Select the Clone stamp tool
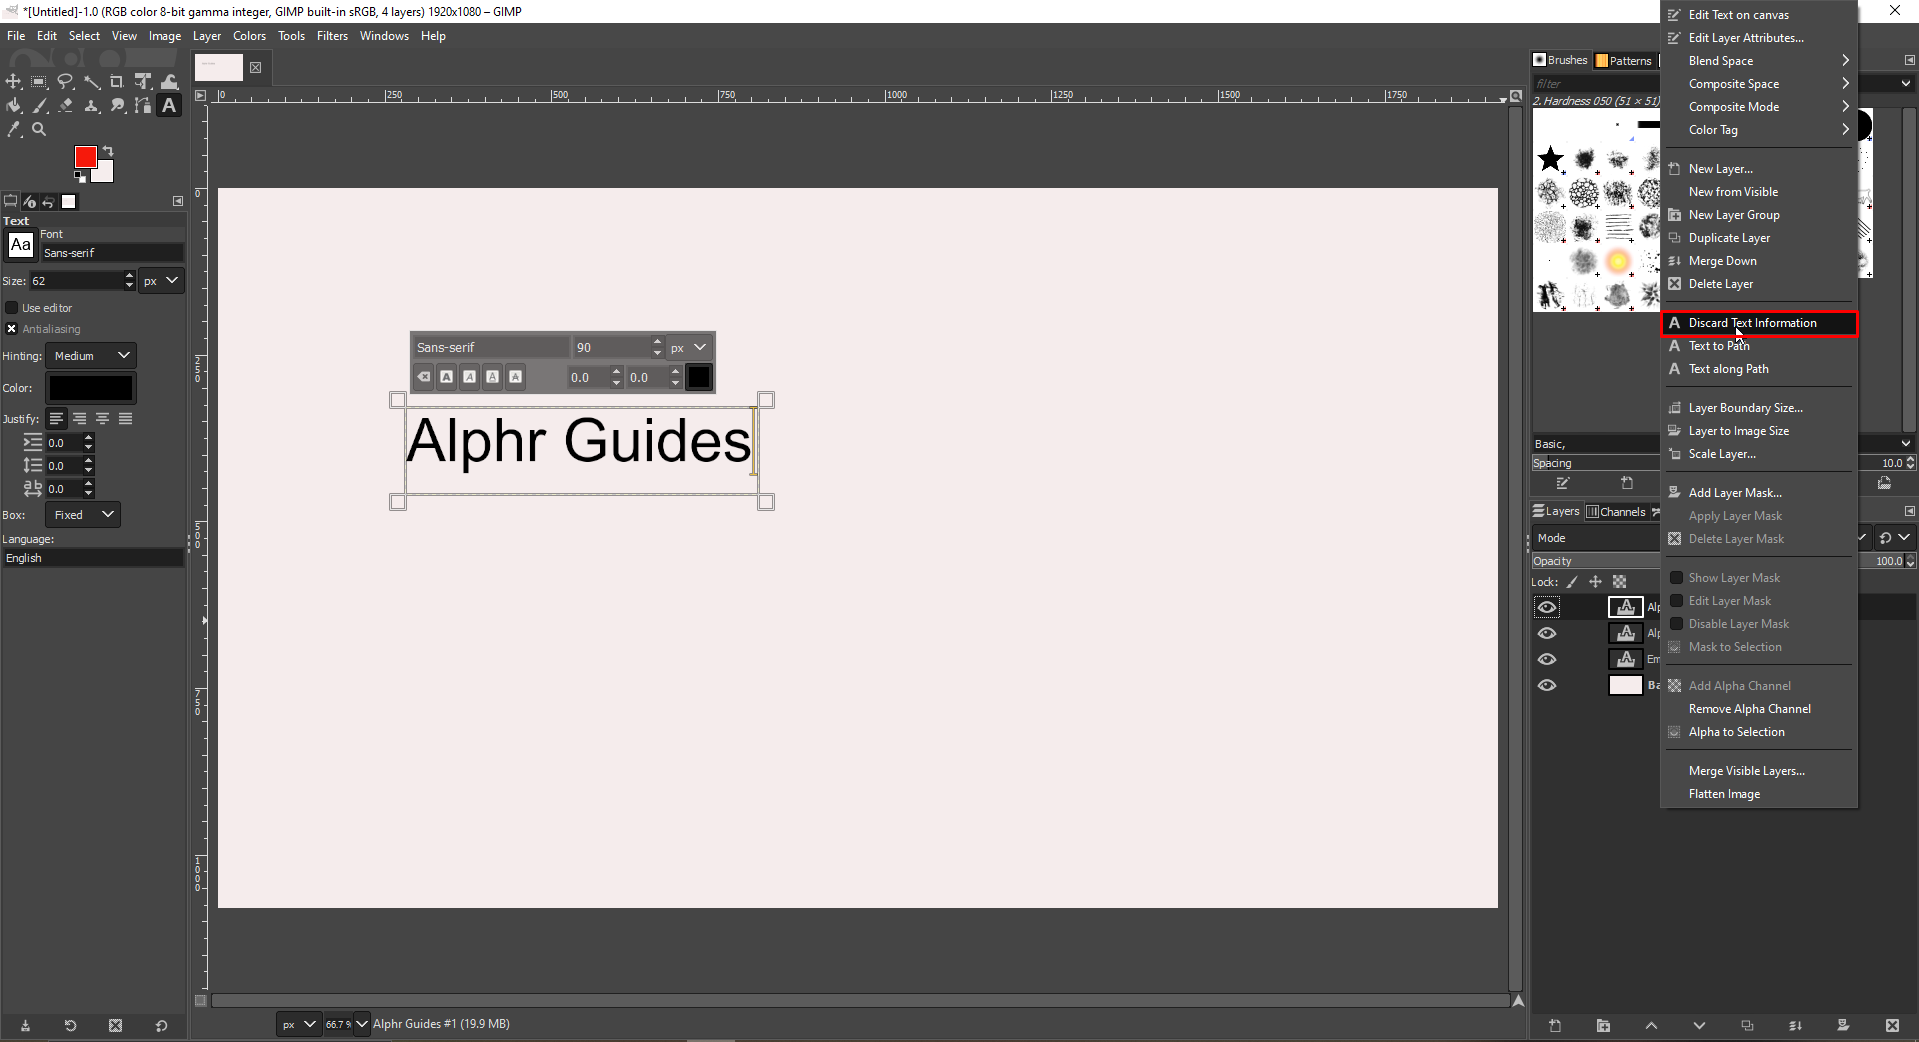 92,106
